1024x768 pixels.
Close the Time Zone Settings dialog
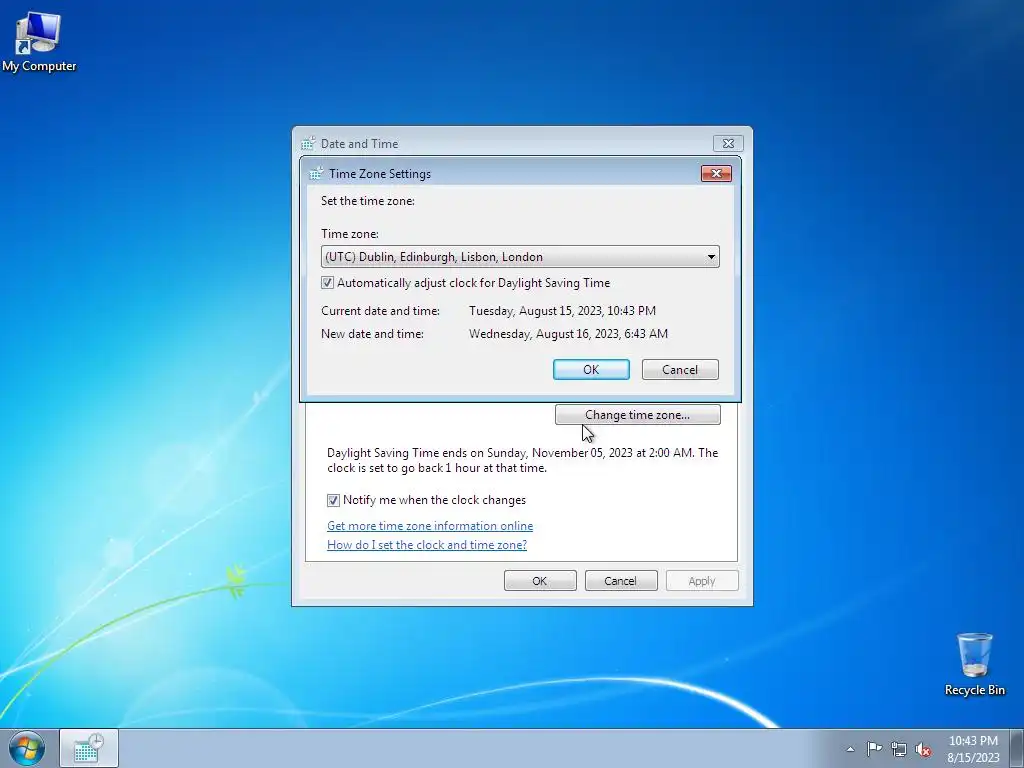coord(716,173)
